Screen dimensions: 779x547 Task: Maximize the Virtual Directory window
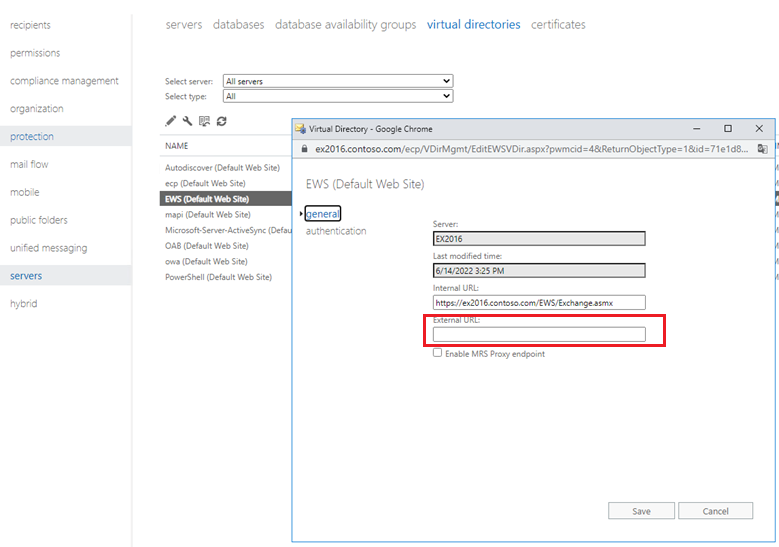coord(728,129)
